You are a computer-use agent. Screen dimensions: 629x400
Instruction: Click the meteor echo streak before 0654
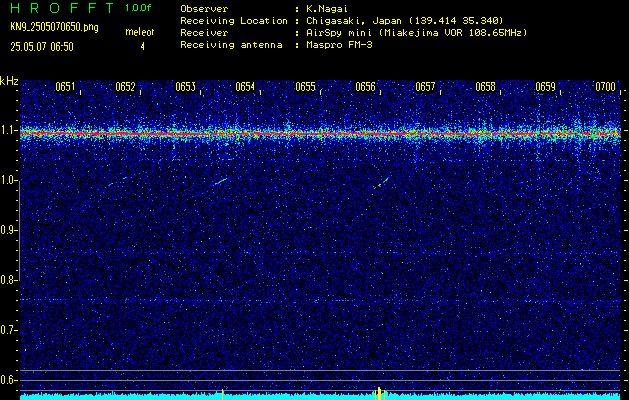pyautogui.click(x=221, y=181)
